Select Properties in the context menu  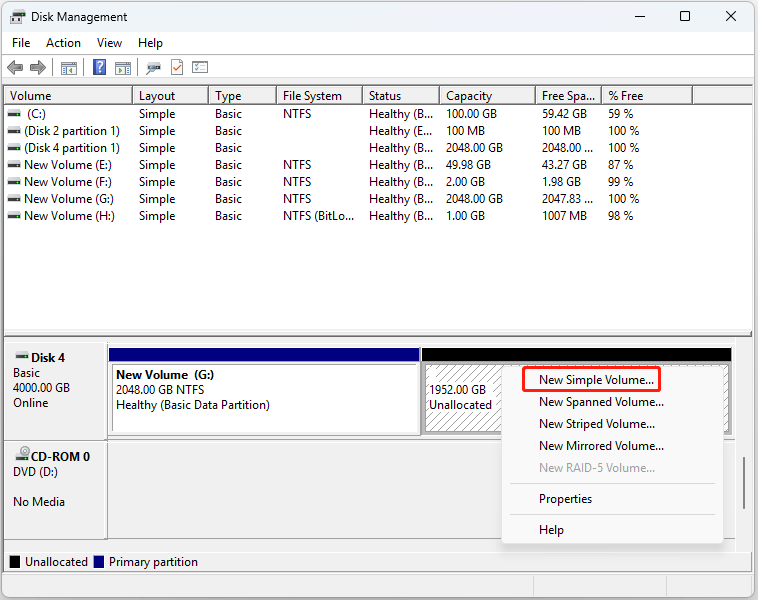pyautogui.click(x=565, y=499)
